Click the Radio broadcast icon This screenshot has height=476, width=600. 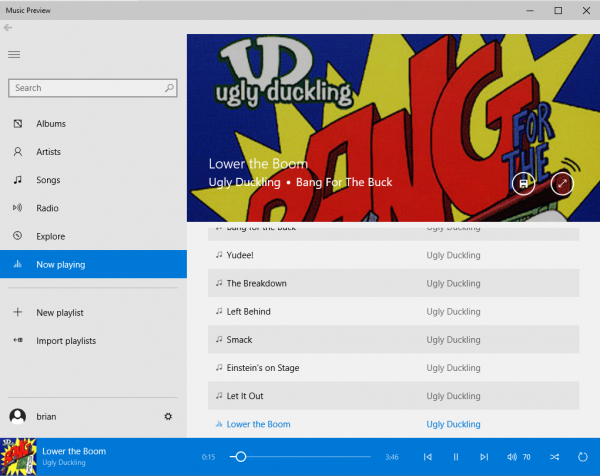(18, 208)
